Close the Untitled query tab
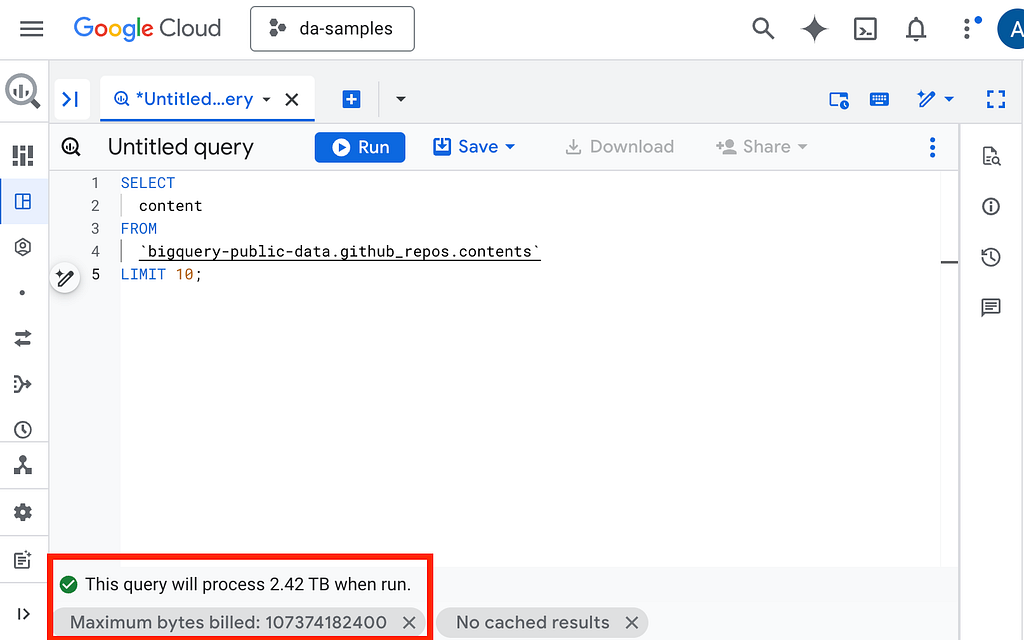Image resolution: width=1024 pixels, height=640 pixels. click(x=292, y=99)
